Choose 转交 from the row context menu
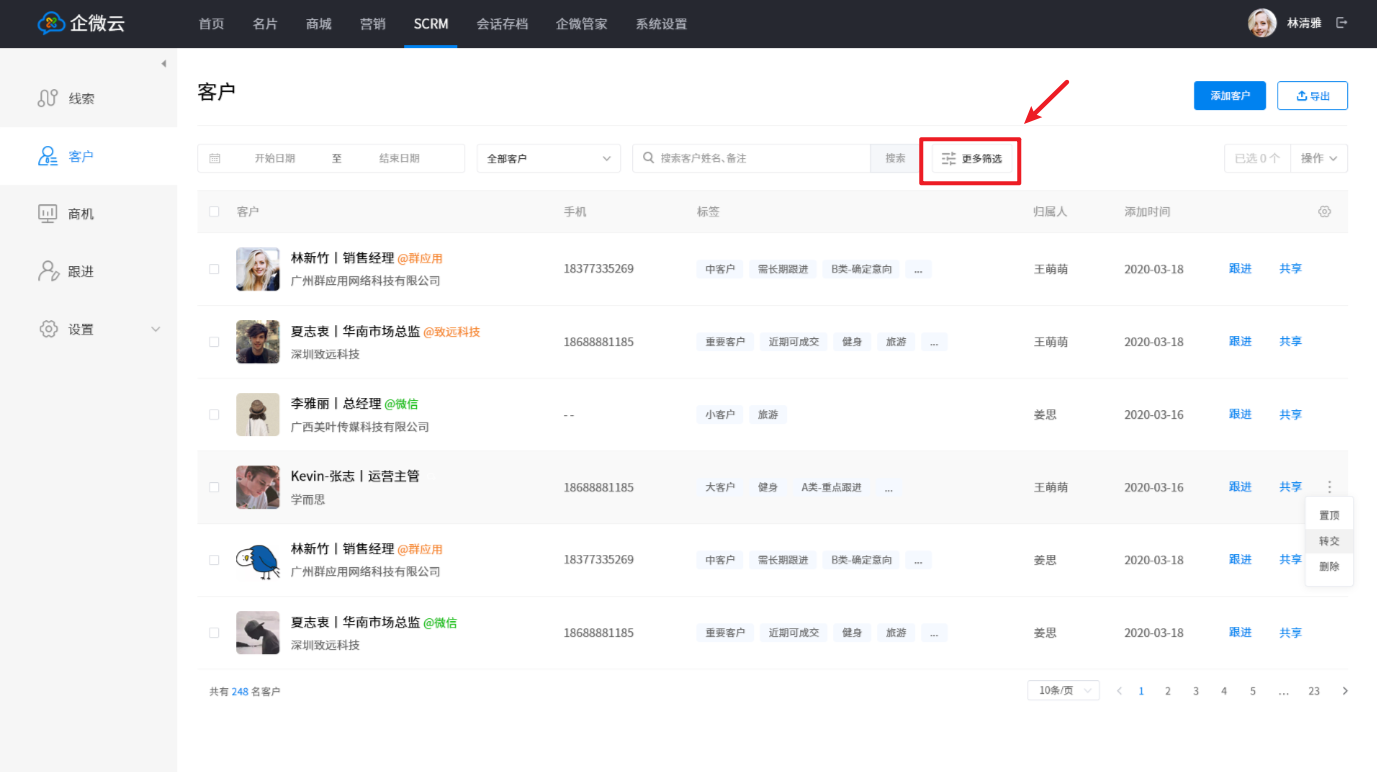The width and height of the screenshot is (1377, 772). pyautogui.click(x=1328, y=541)
